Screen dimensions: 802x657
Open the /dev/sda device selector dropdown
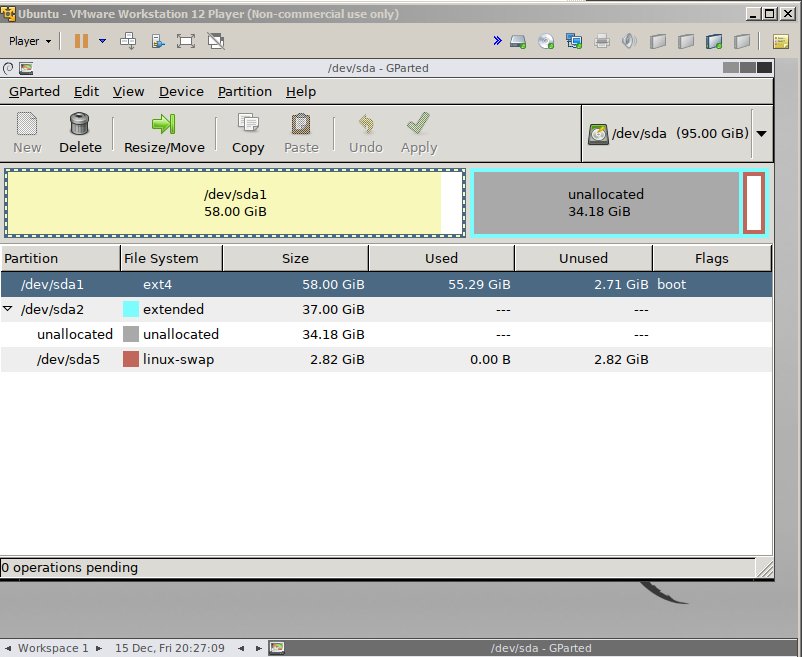tap(762, 134)
